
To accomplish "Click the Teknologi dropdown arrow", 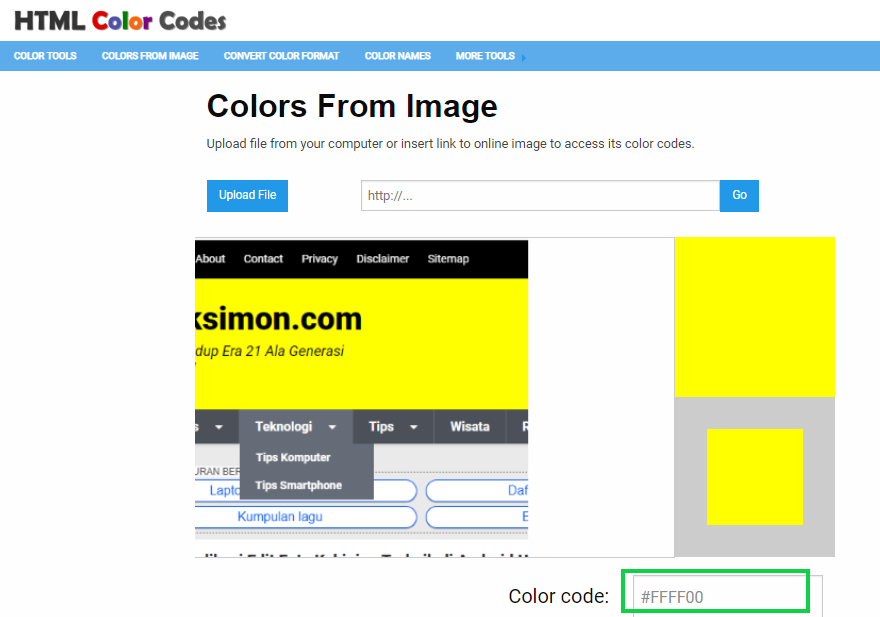I will [332, 427].
